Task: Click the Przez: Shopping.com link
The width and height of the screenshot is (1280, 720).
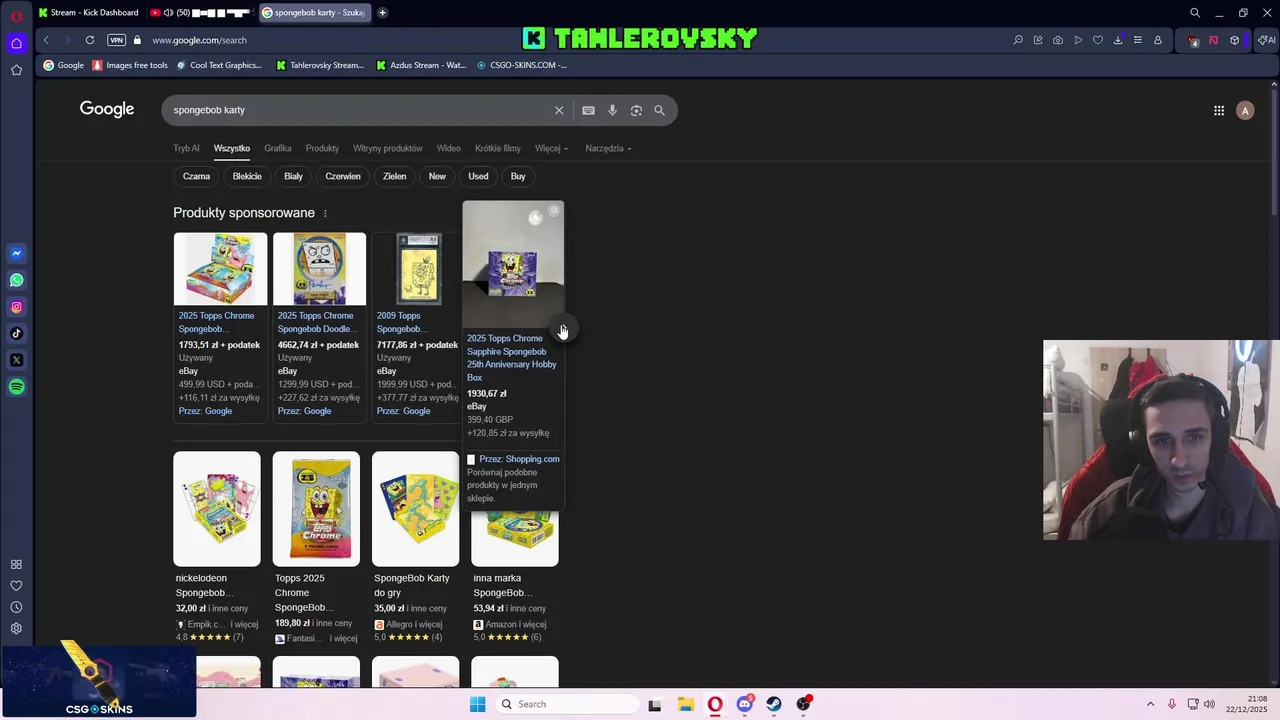Action: (519, 459)
